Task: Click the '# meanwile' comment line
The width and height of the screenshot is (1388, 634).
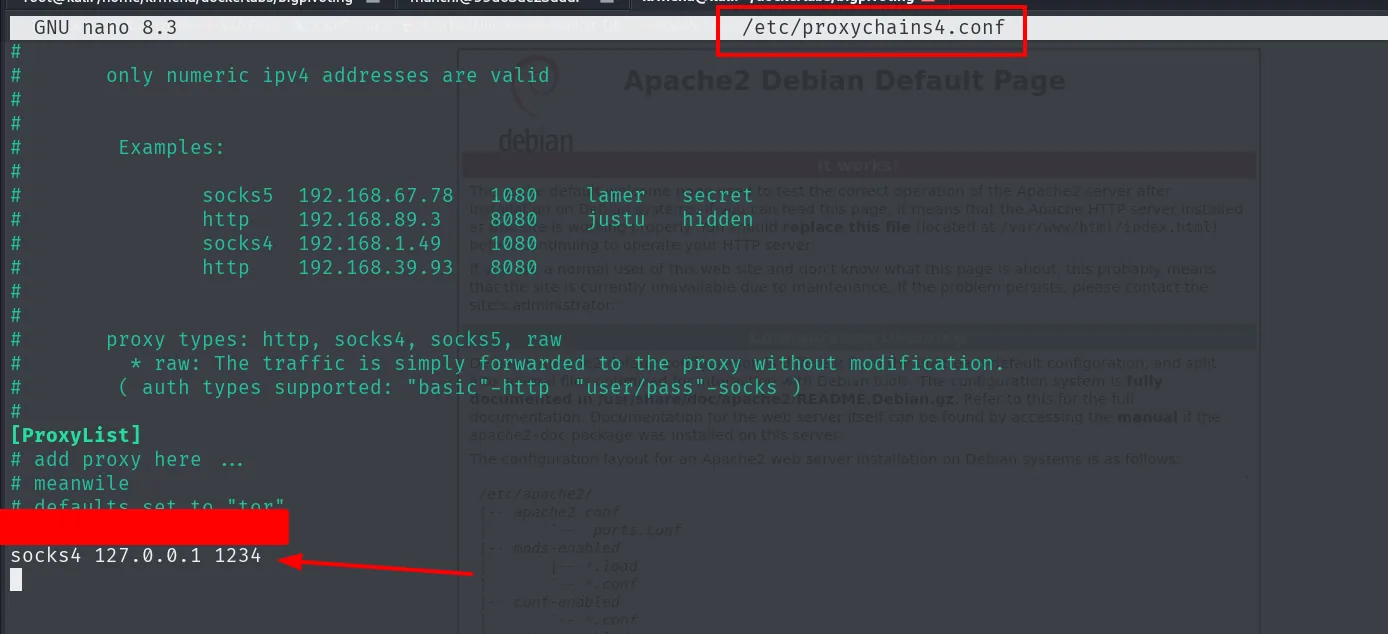Action: pyautogui.click(x=70, y=483)
